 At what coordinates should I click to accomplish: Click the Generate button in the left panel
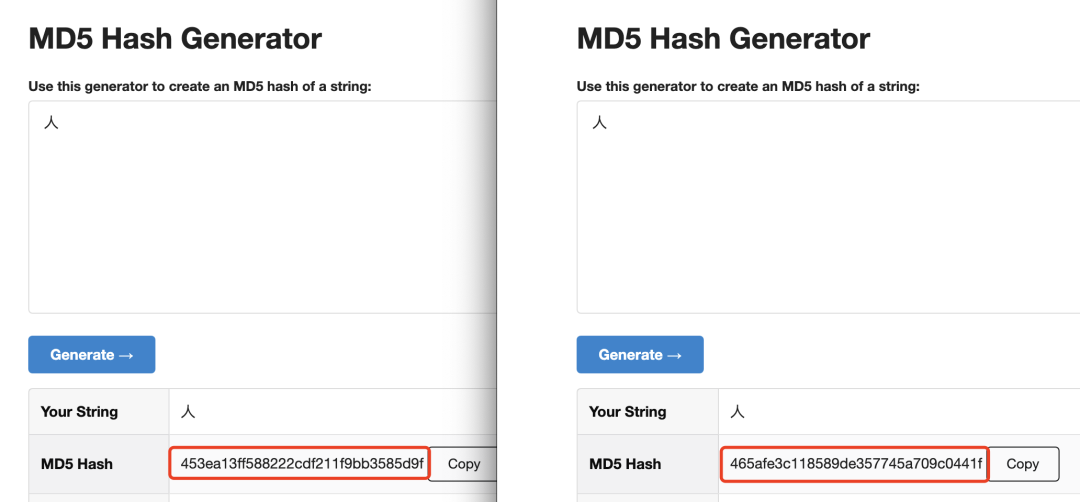[91, 355]
